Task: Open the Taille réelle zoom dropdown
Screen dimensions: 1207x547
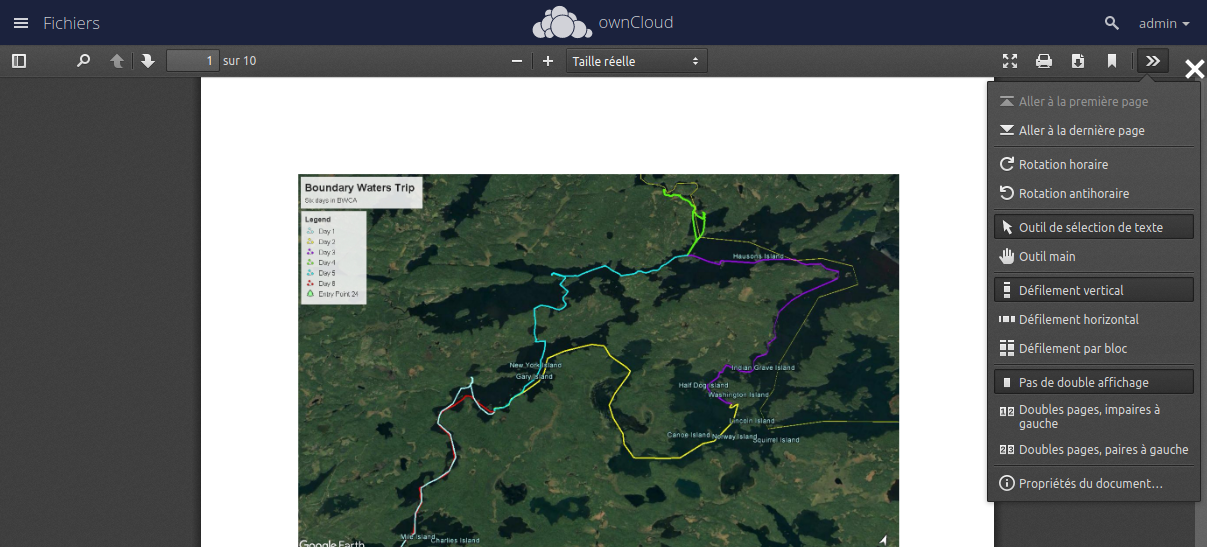Action: coord(637,61)
